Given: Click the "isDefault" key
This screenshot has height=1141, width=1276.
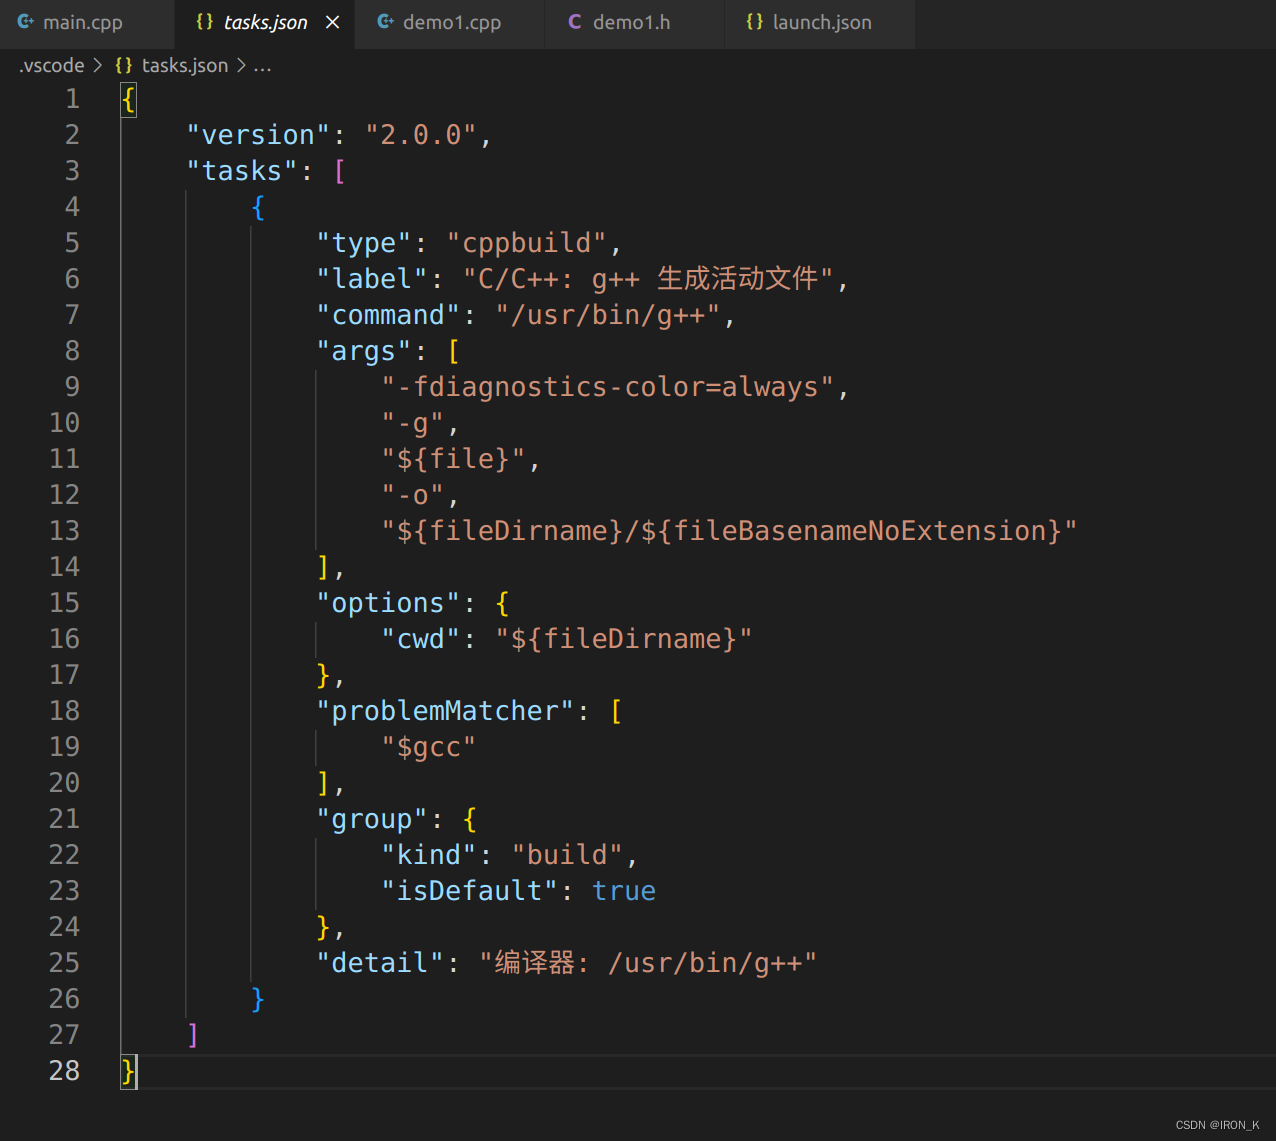Looking at the screenshot, I should point(470,891).
